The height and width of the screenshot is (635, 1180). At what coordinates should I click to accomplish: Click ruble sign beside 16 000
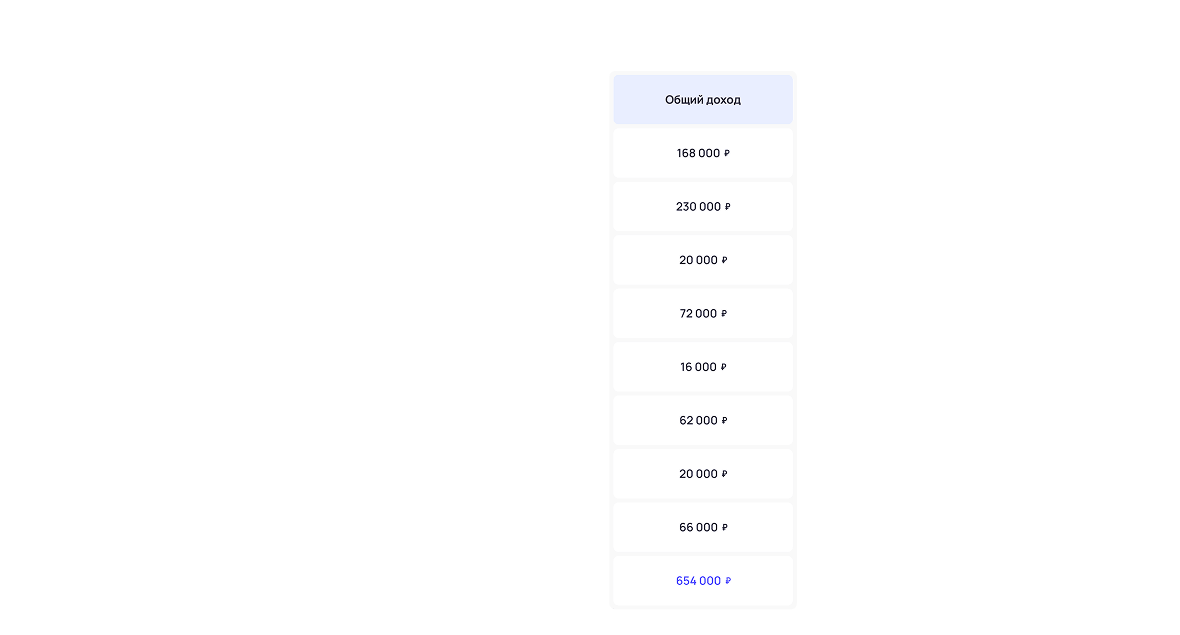point(724,367)
